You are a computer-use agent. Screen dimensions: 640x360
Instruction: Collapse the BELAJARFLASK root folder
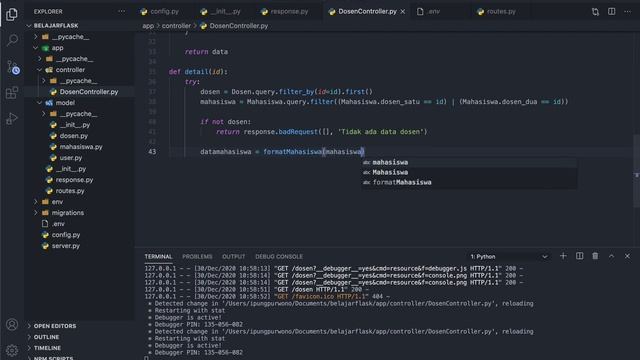coord(56,25)
